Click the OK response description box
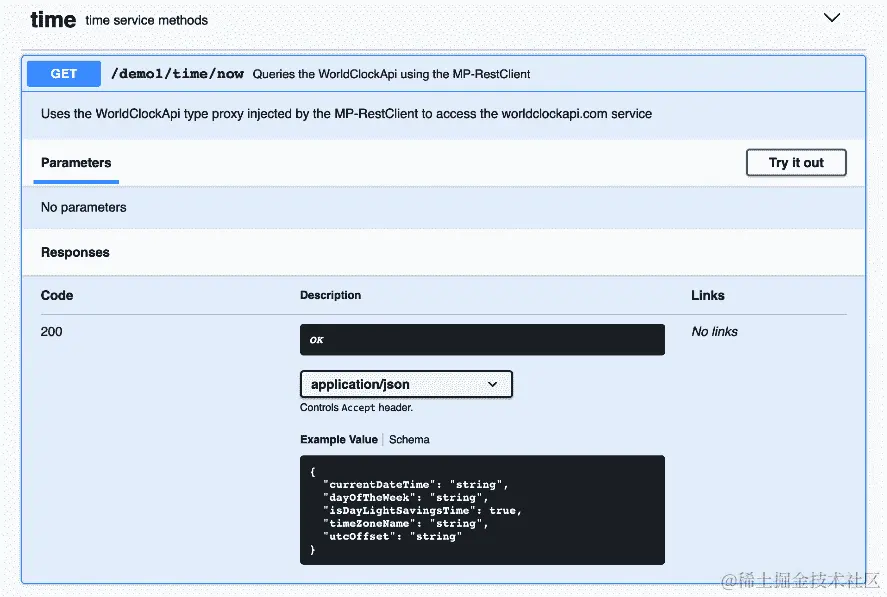 (x=482, y=340)
